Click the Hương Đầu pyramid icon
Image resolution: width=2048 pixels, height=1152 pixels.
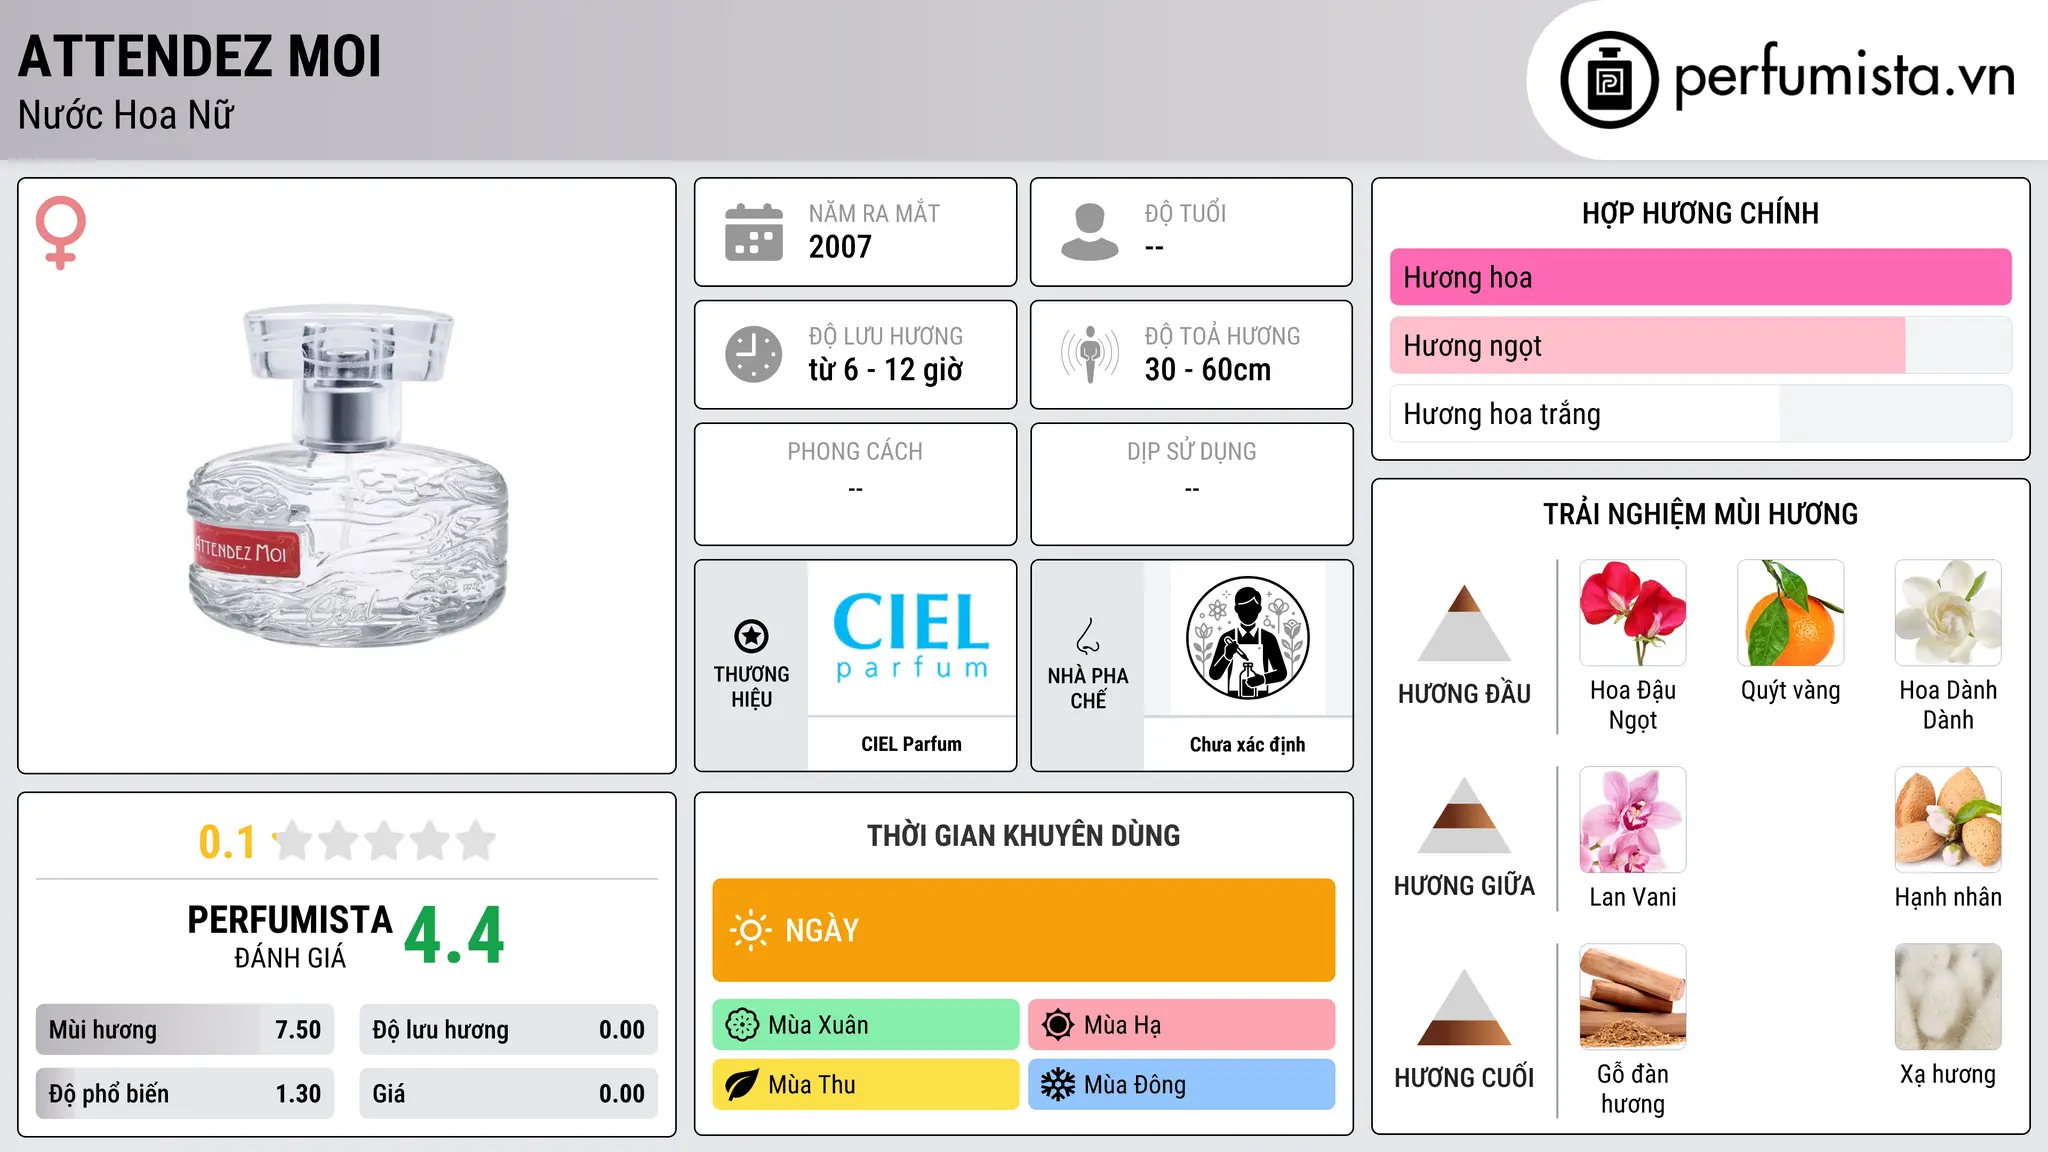[x=1464, y=622]
